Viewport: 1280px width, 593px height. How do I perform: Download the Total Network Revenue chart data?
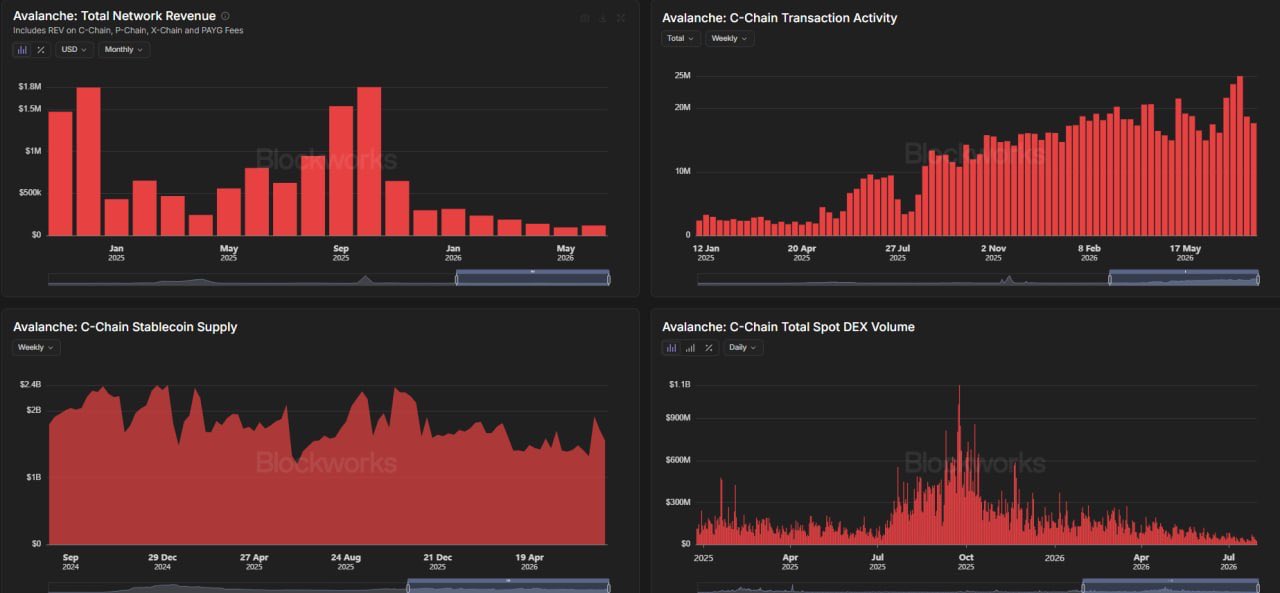604,18
